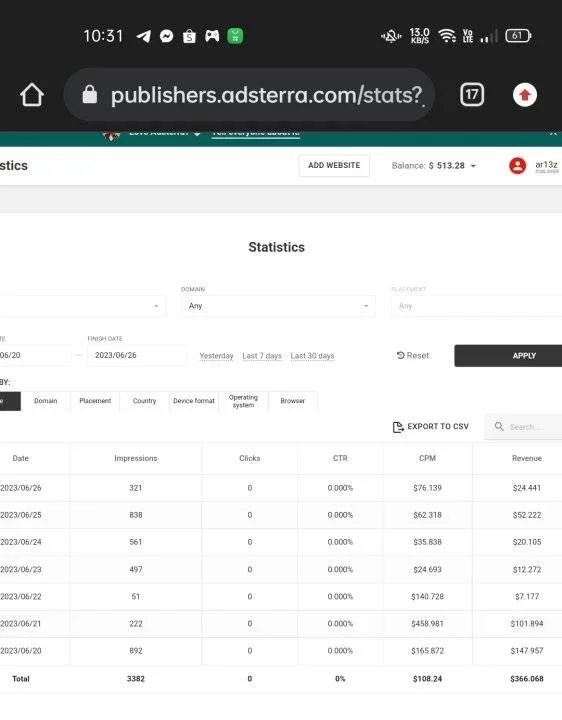Tap the Messenger notification icon
The height and width of the screenshot is (720, 562).
pyautogui.click(x=167, y=36)
